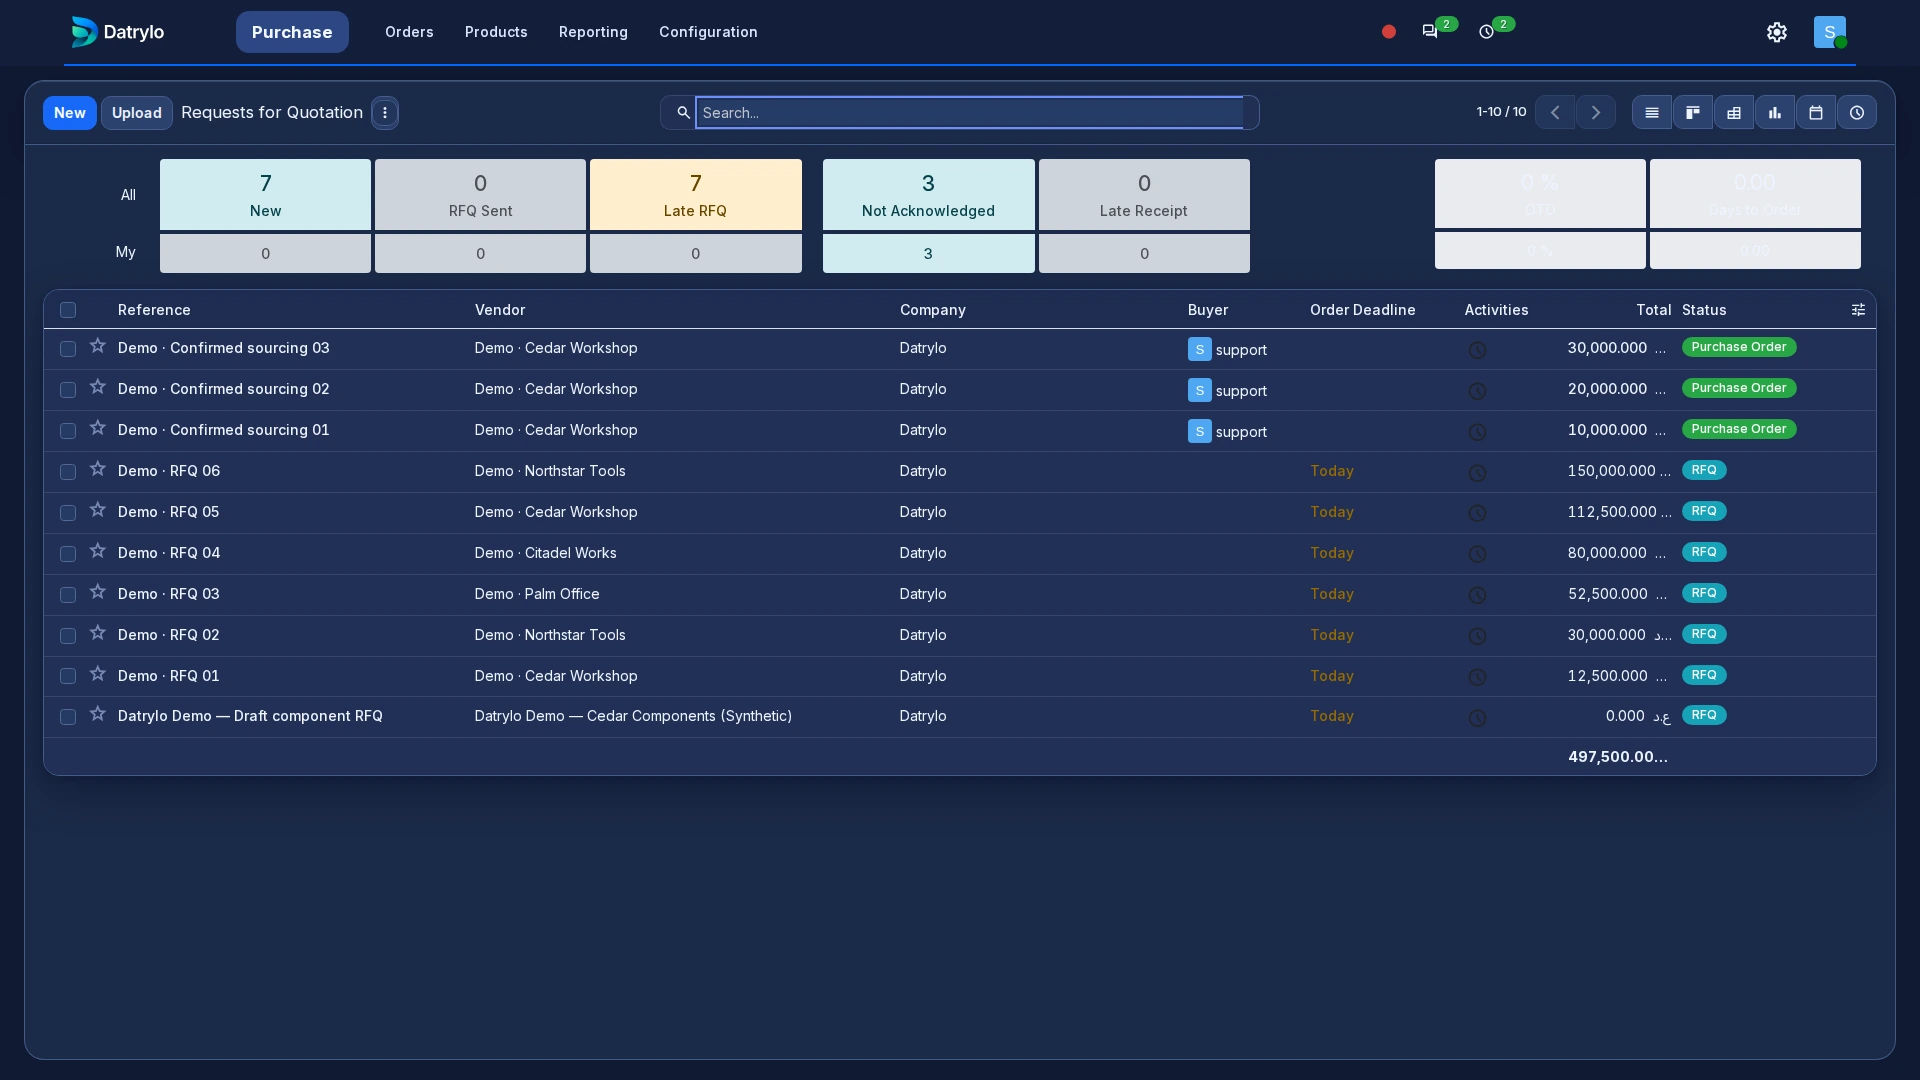Open the optional columns settings
This screenshot has width=1920, height=1080.
1858,310
